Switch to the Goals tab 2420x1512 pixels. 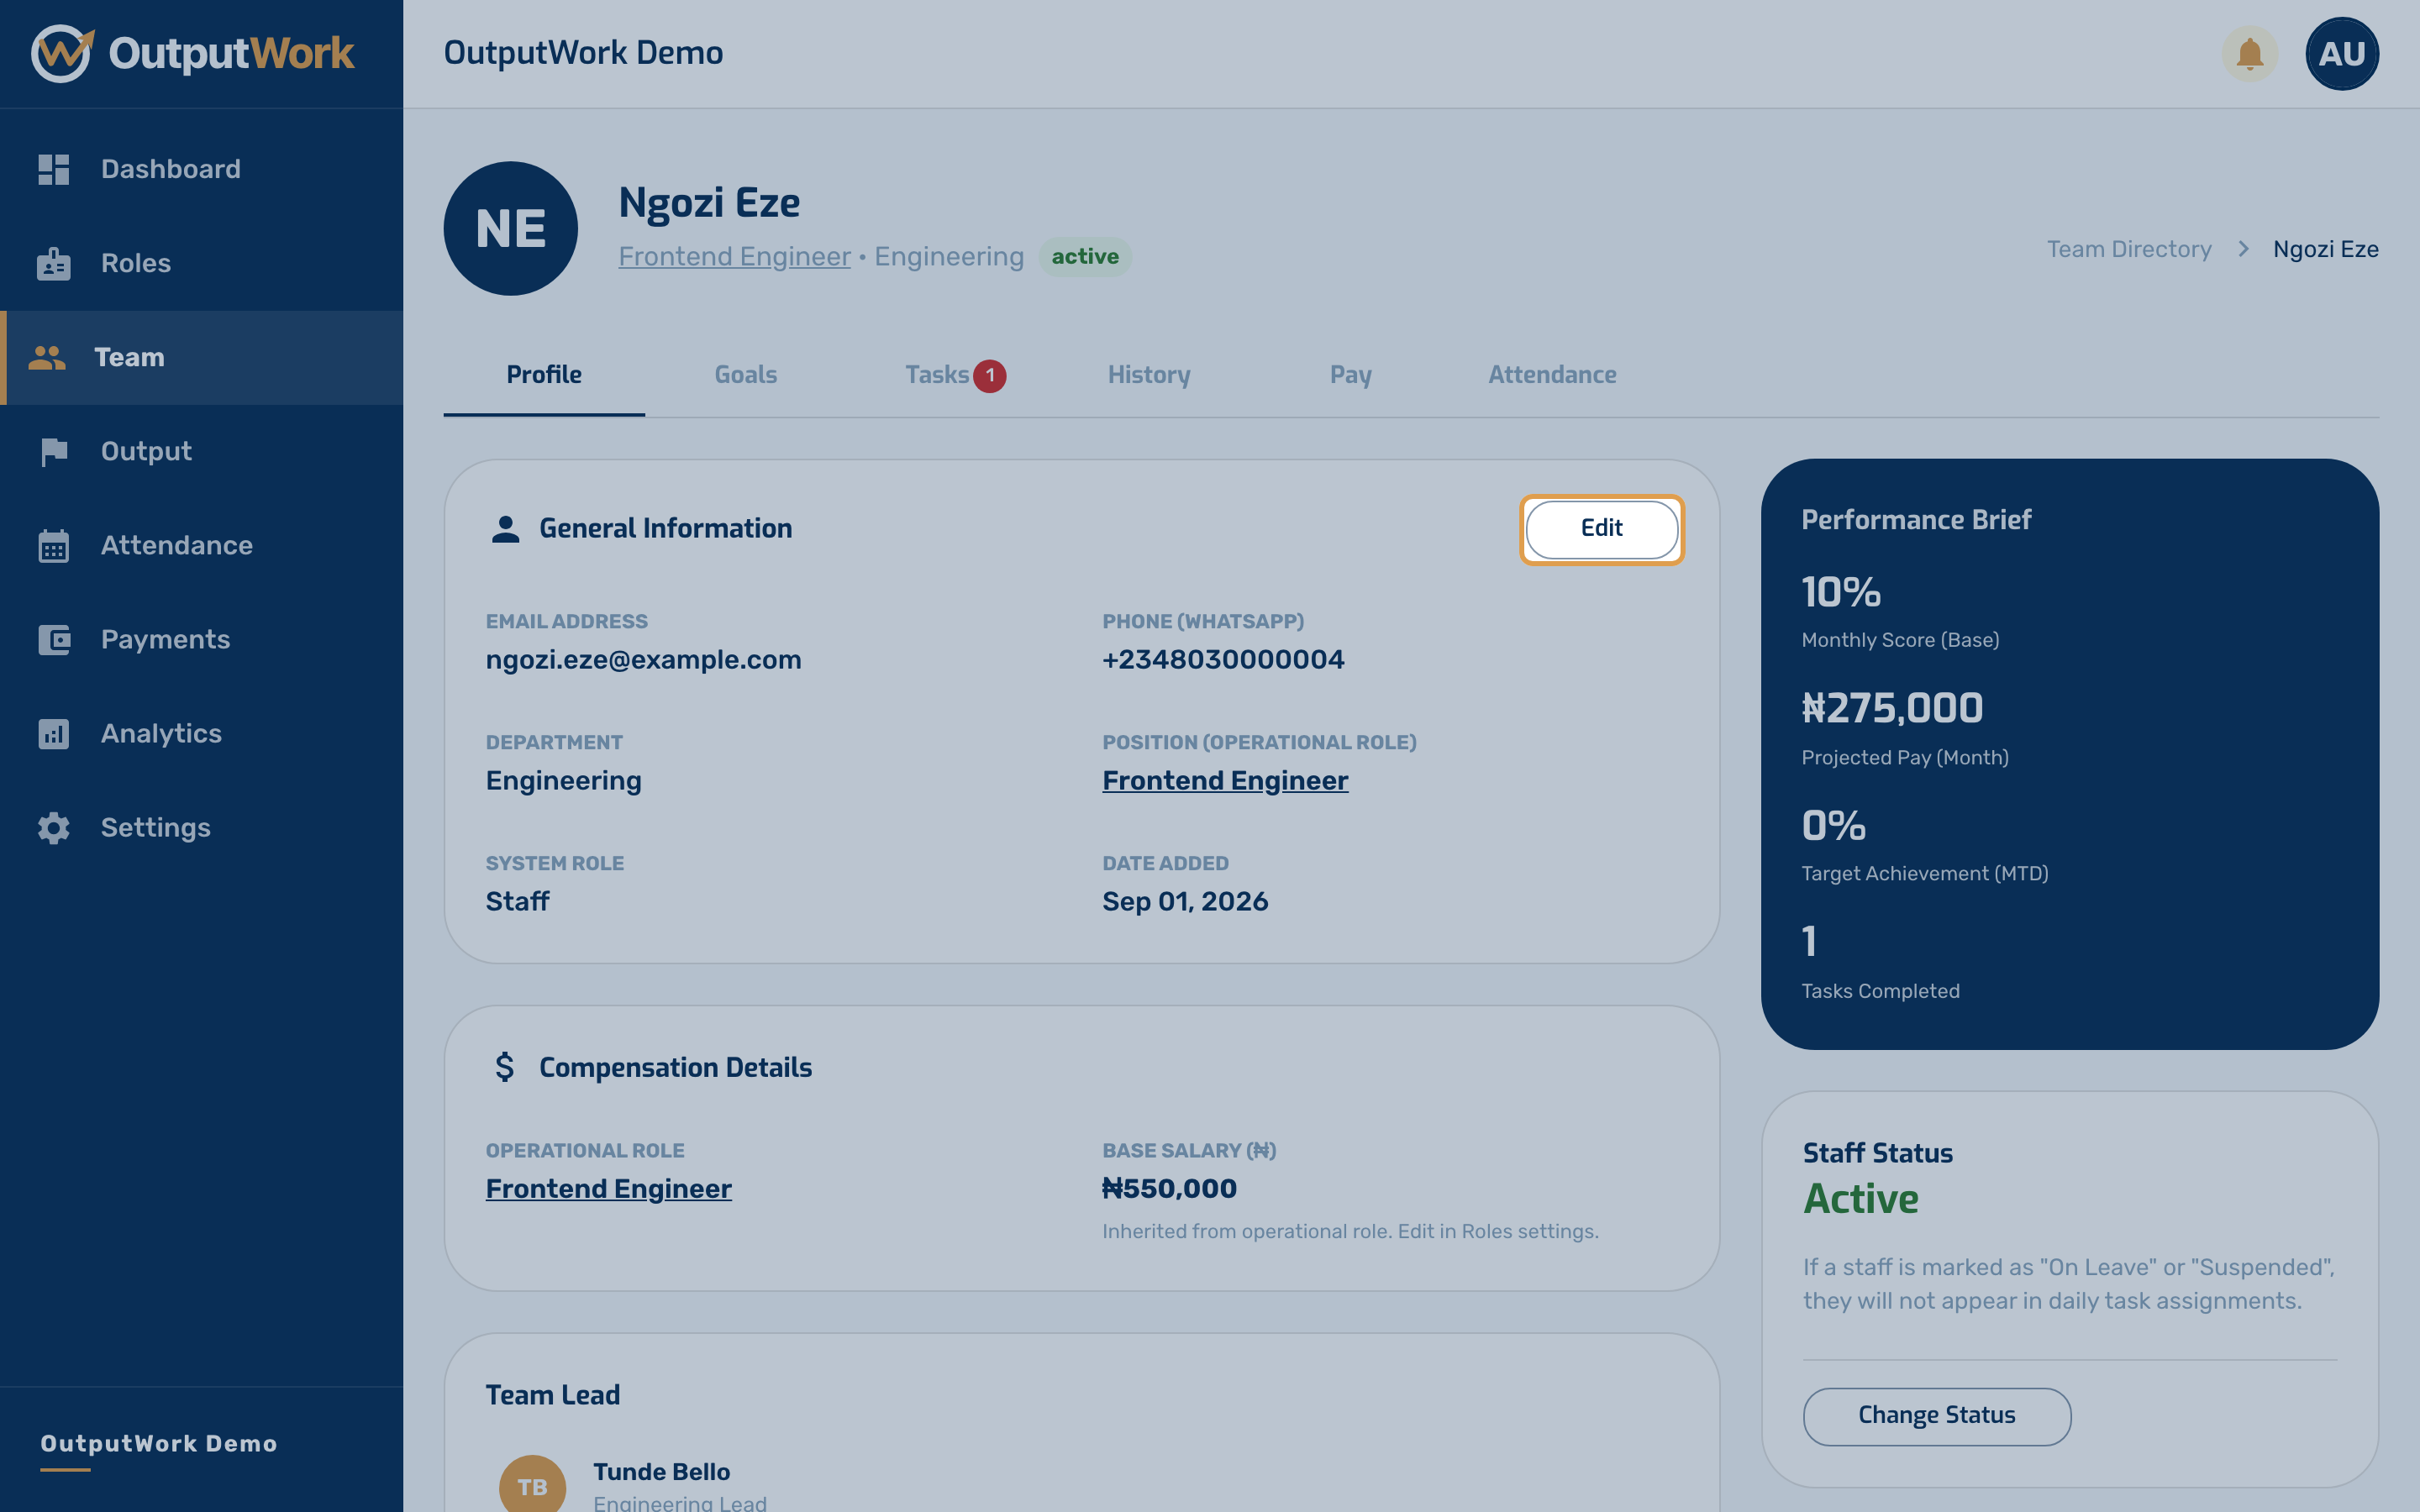(x=746, y=375)
